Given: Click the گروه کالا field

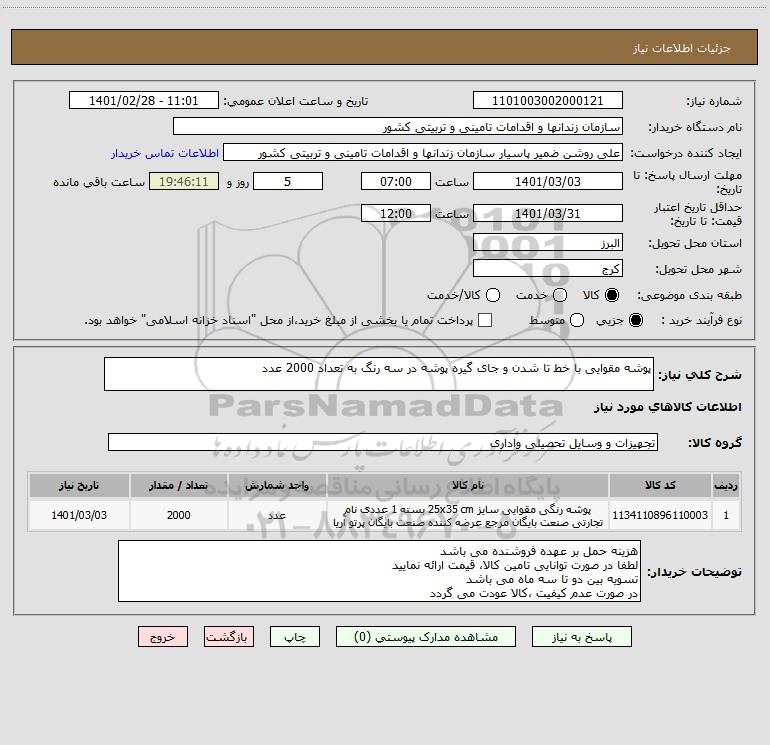Looking at the screenshot, I should [x=383, y=442].
